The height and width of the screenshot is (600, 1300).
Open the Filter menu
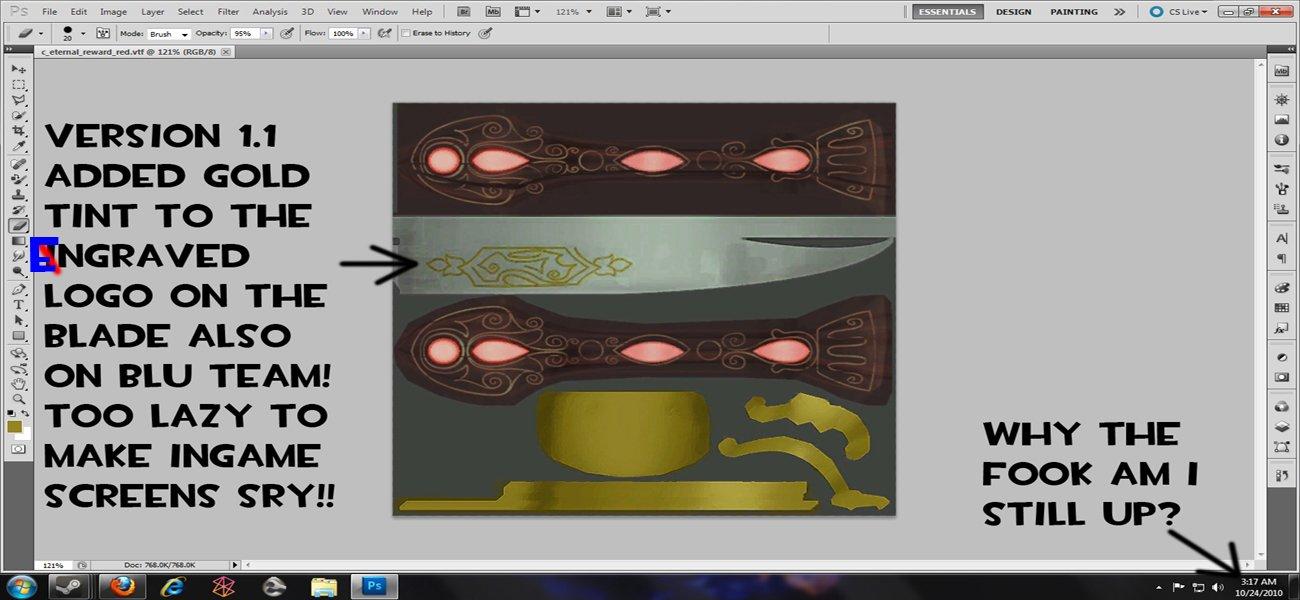pyautogui.click(x=228, y=11)
